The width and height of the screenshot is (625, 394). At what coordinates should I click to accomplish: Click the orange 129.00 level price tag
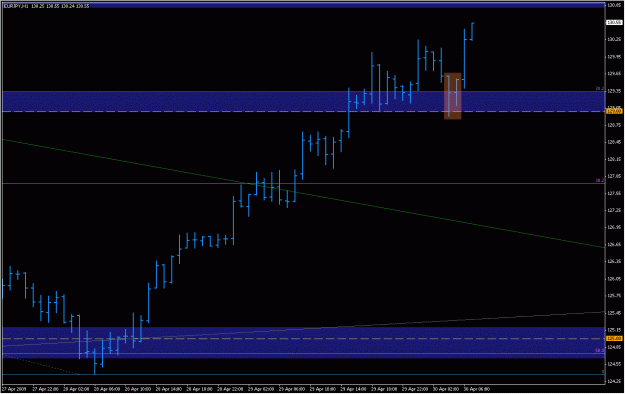point(614,111)
